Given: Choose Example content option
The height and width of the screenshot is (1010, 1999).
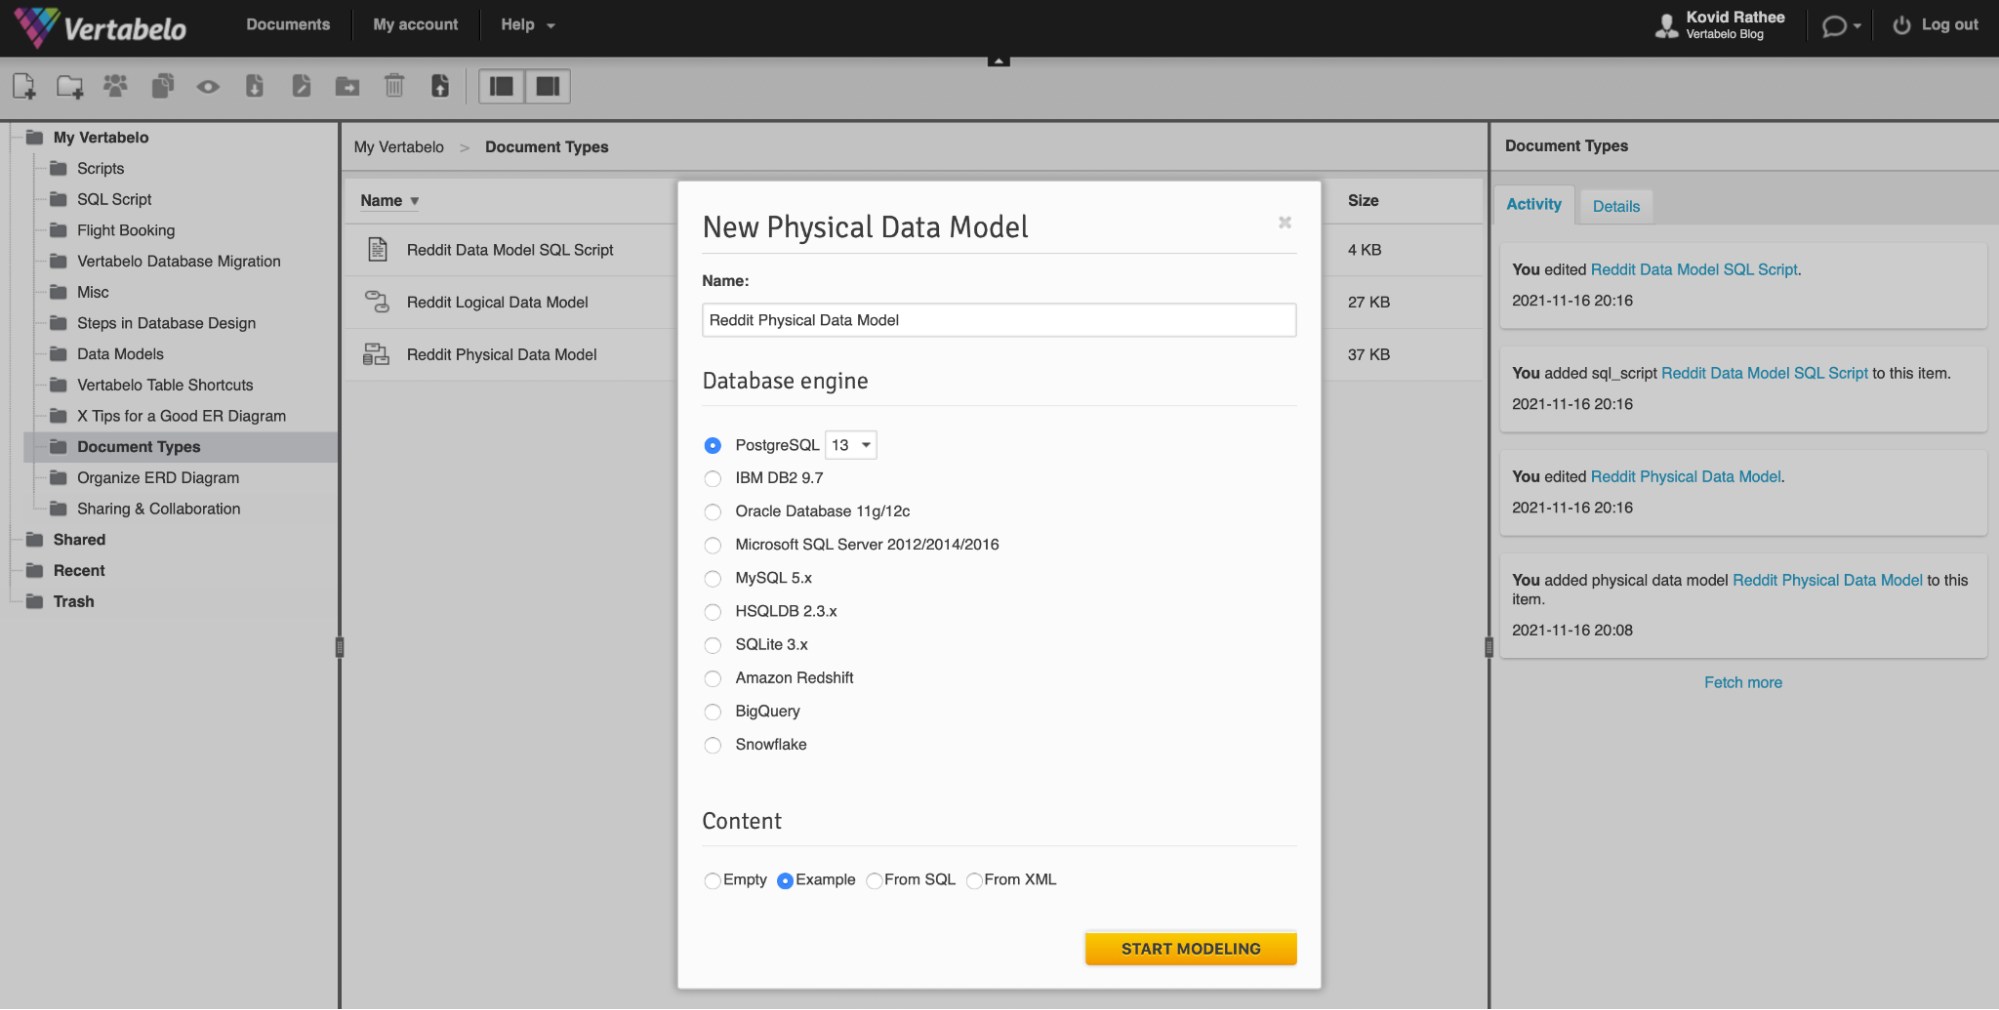Looking at the screenshot, I should [785, 881].
